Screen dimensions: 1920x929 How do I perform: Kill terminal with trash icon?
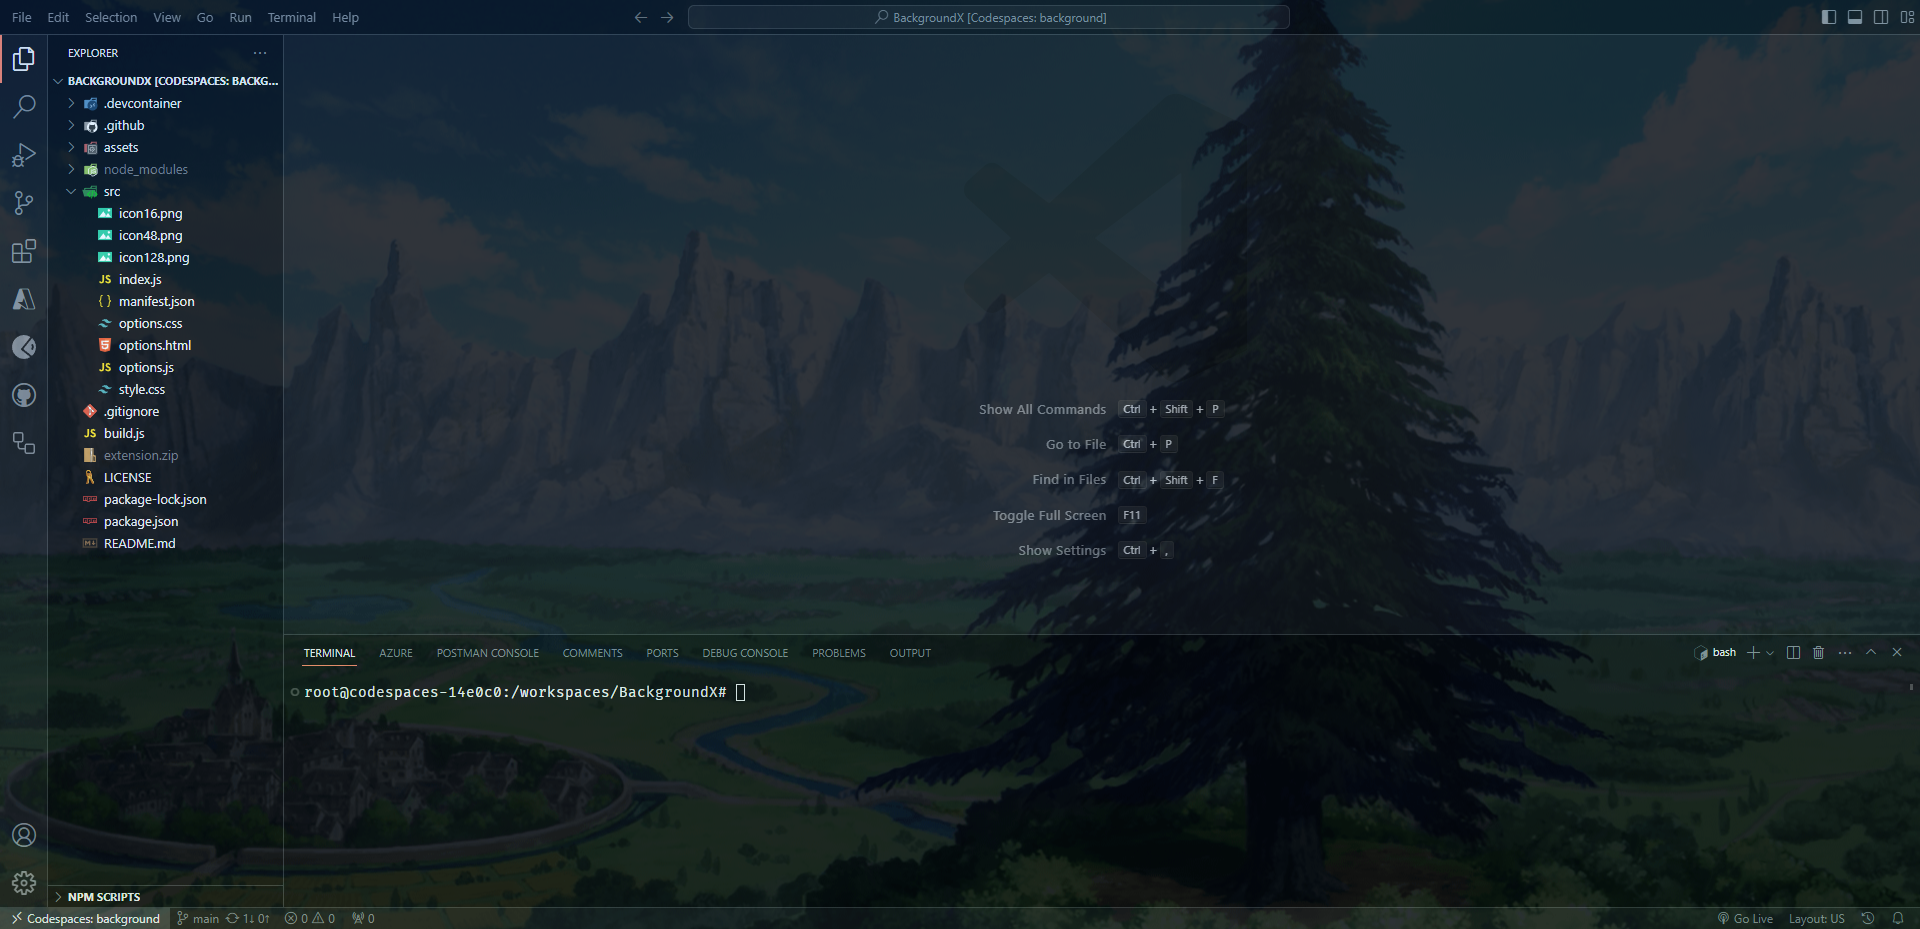(1819, 653)
